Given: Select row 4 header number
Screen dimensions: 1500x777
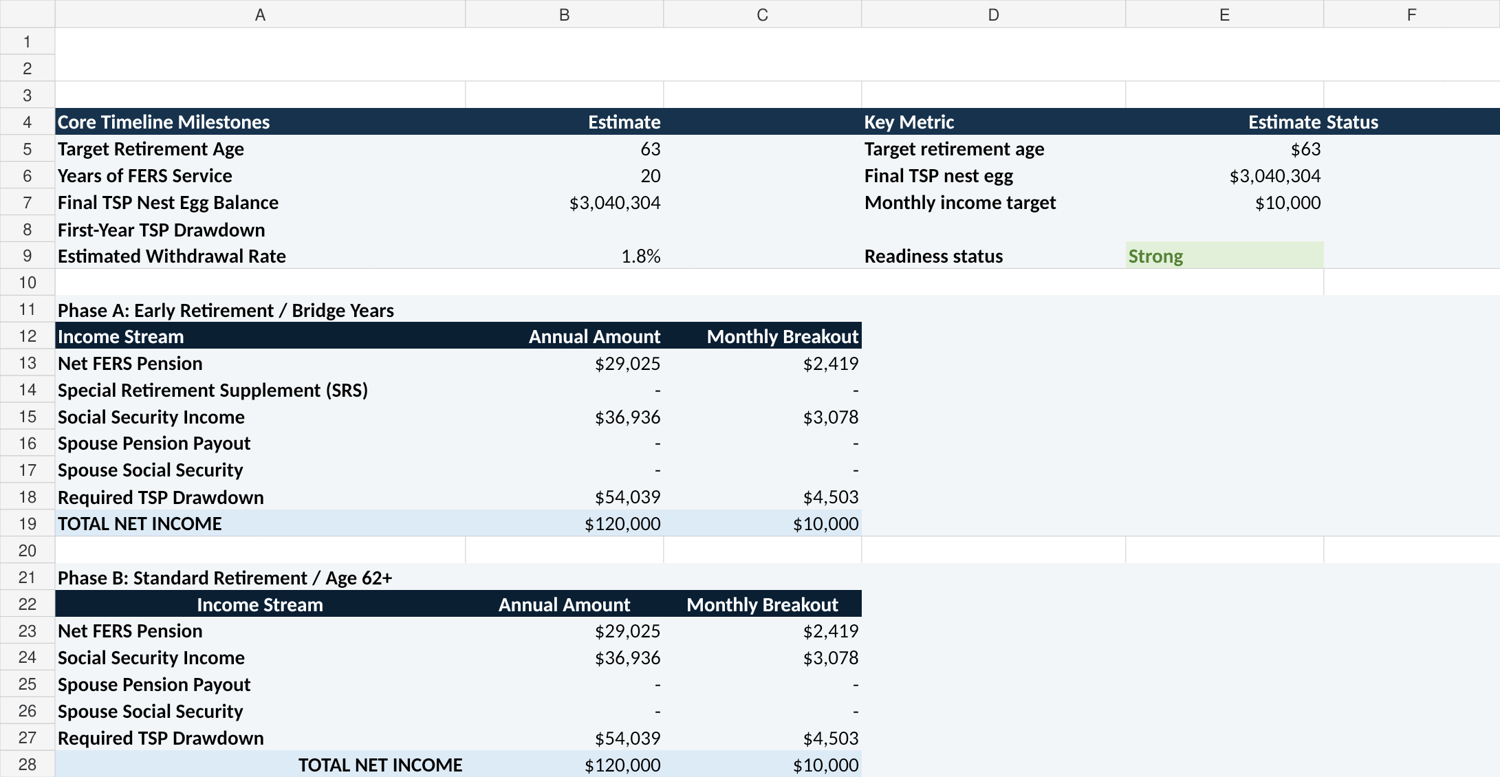Looking at the screenshot, I should tap(27, 122).
